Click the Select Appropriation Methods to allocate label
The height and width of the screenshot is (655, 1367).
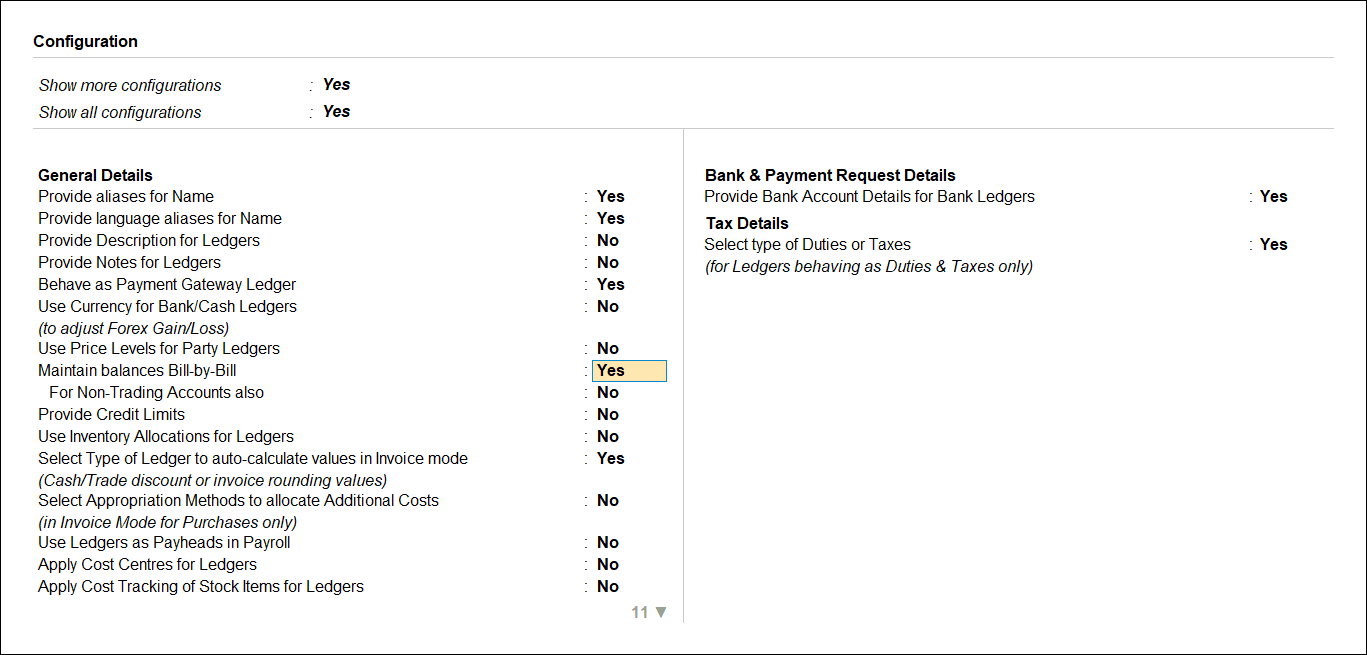point(239,501)
